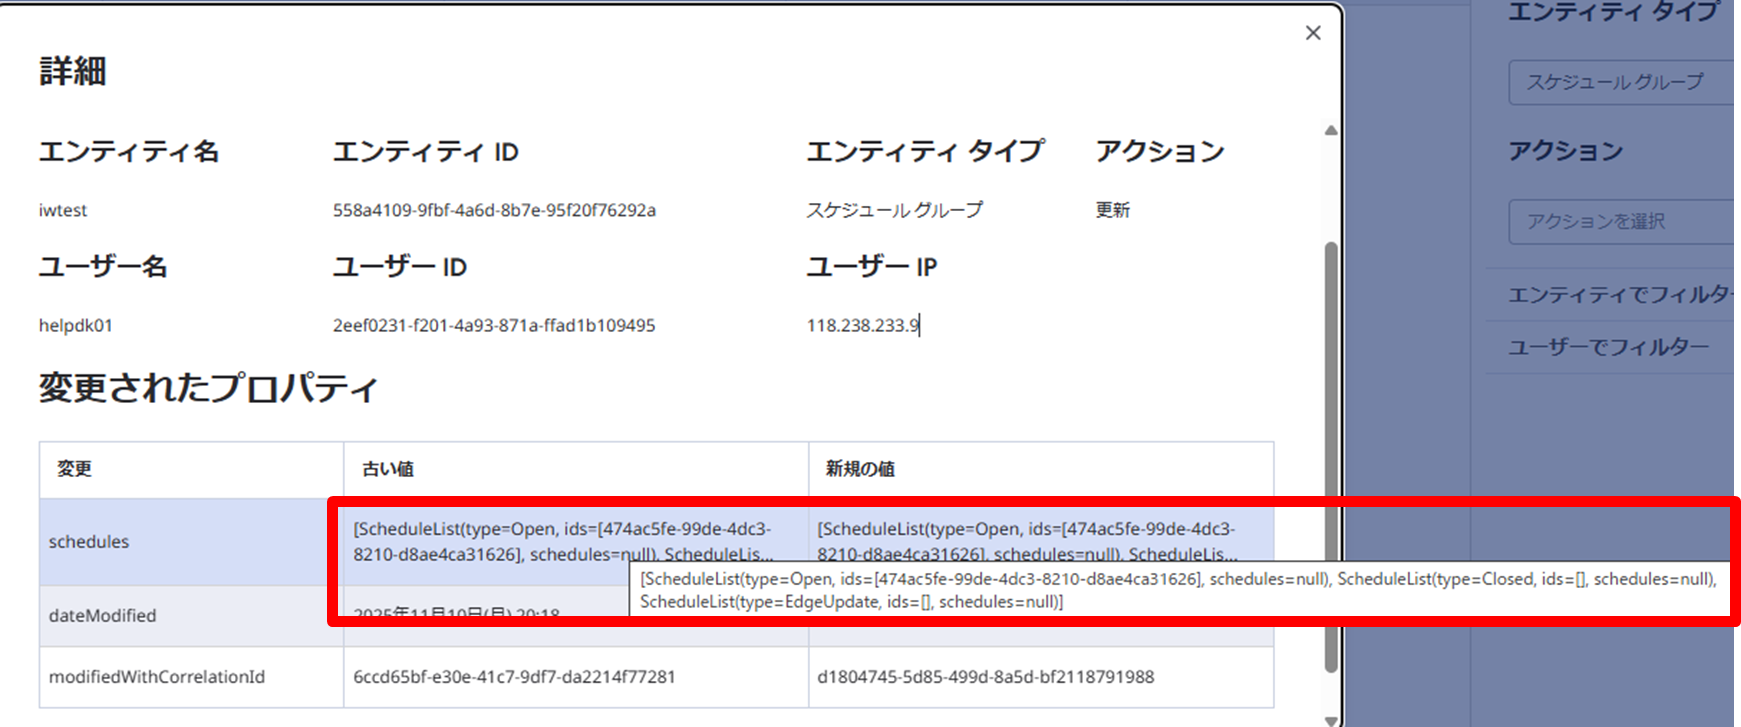Click the scrollbar down arrow in the dialog
Viewport: 1741px width, 727px height.
coord(1330,719)
